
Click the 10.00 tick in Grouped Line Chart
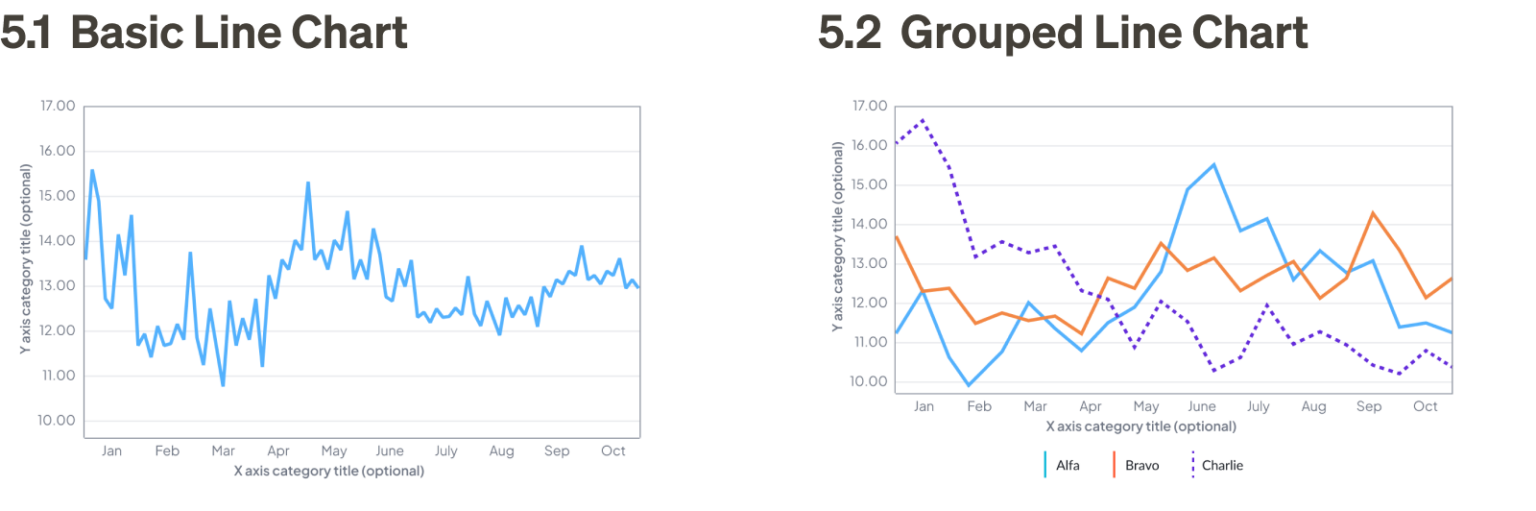pos(870,382)
